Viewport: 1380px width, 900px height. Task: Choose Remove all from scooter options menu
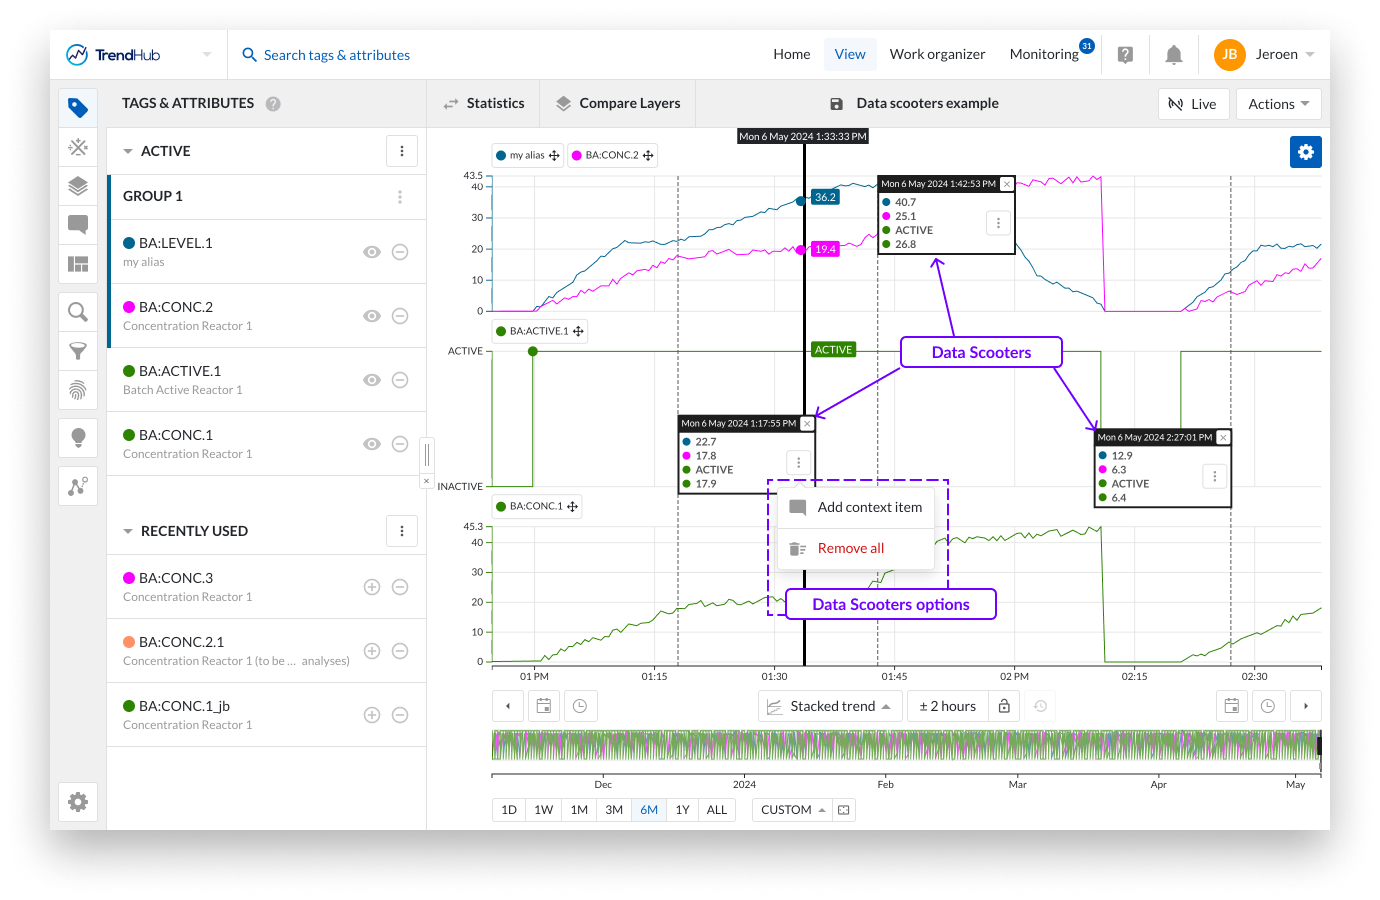(850, 548)
